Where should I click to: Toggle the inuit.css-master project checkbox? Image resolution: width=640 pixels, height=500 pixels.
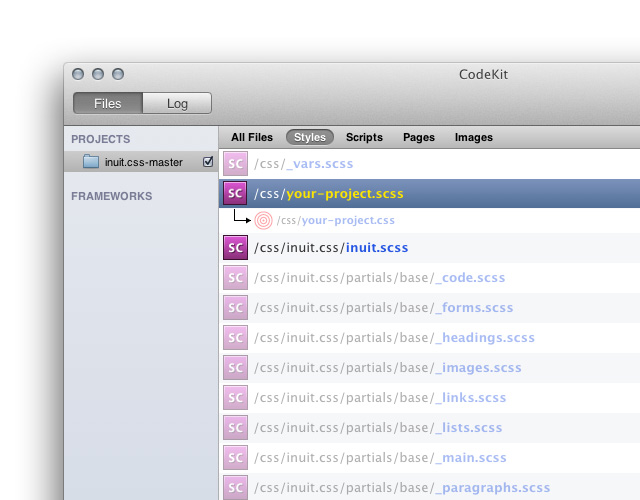(x=208, y=162)
